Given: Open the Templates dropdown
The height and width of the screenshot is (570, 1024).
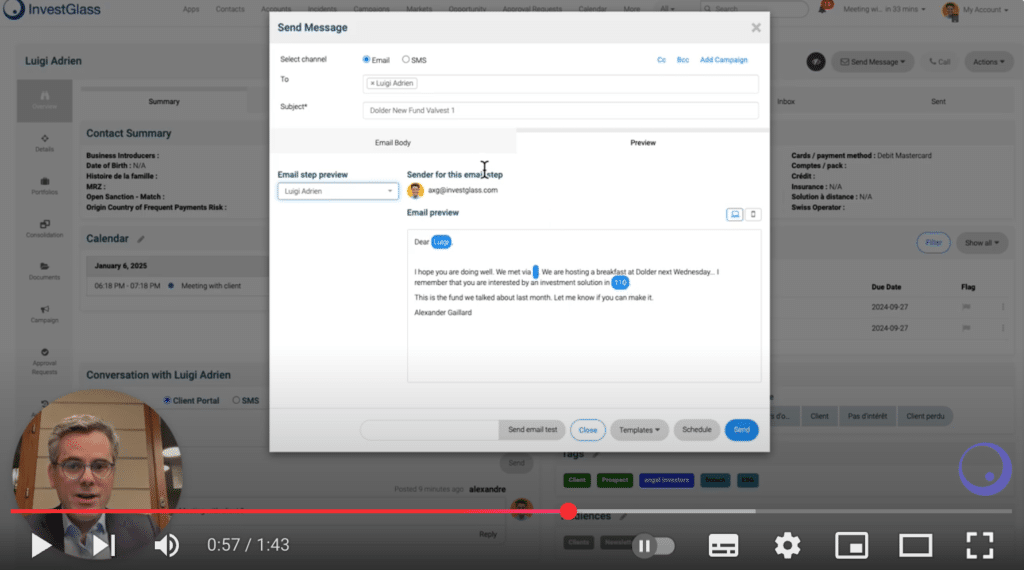Looking at the screenshot, I should 639,430.
